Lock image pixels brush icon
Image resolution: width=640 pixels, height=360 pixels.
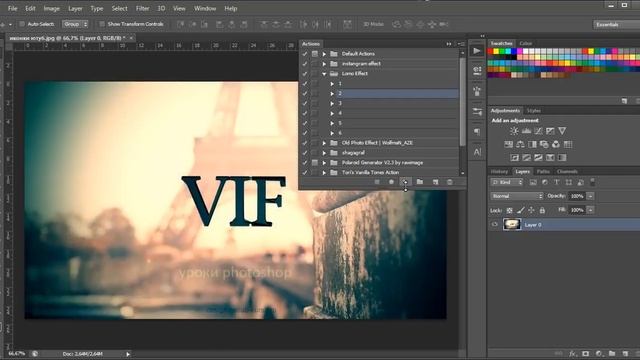tap(520, 210)
